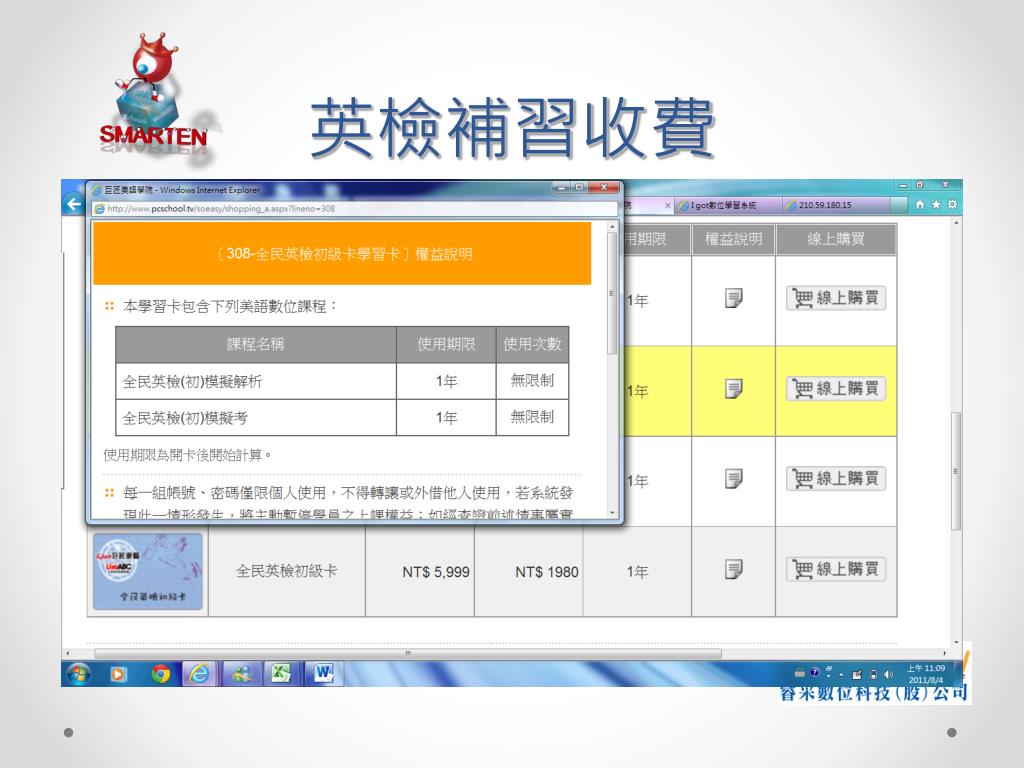Click the blue help icon in system tray
Viewport: 1024px width, 768px height.
[814, 672]
